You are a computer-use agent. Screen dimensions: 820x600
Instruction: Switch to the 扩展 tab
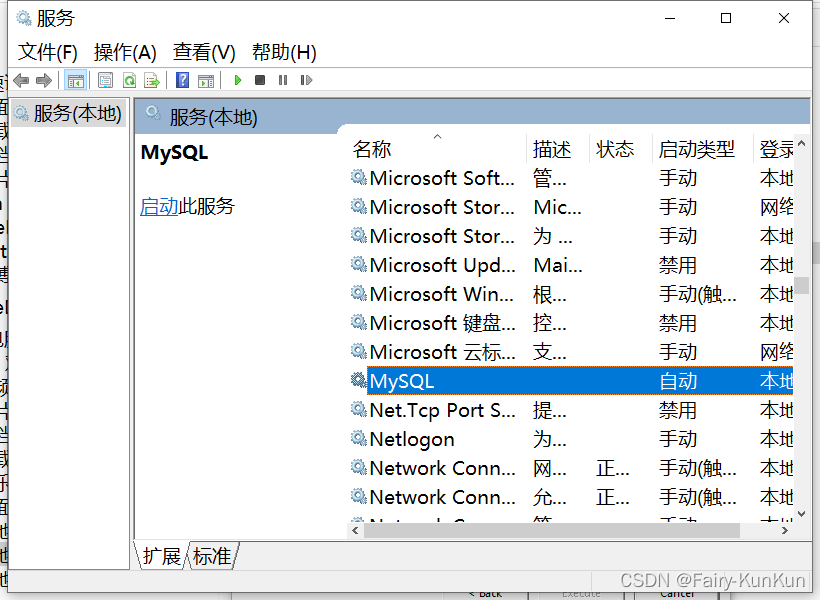[162, 556]
